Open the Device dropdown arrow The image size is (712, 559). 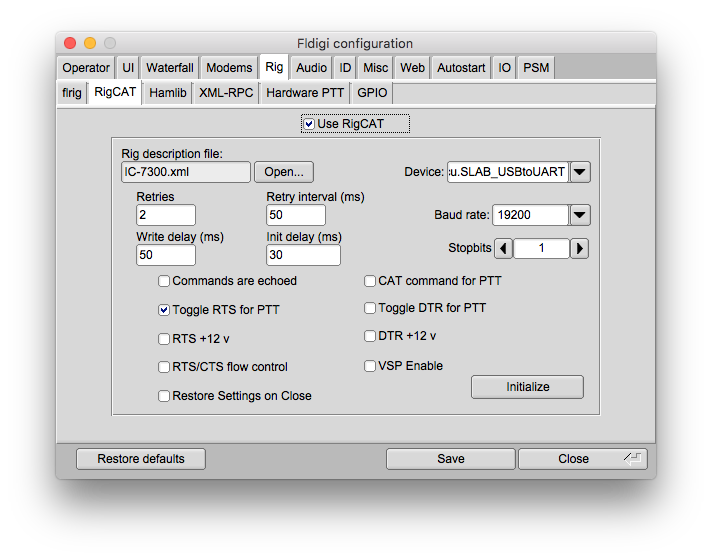pos(580,172)
